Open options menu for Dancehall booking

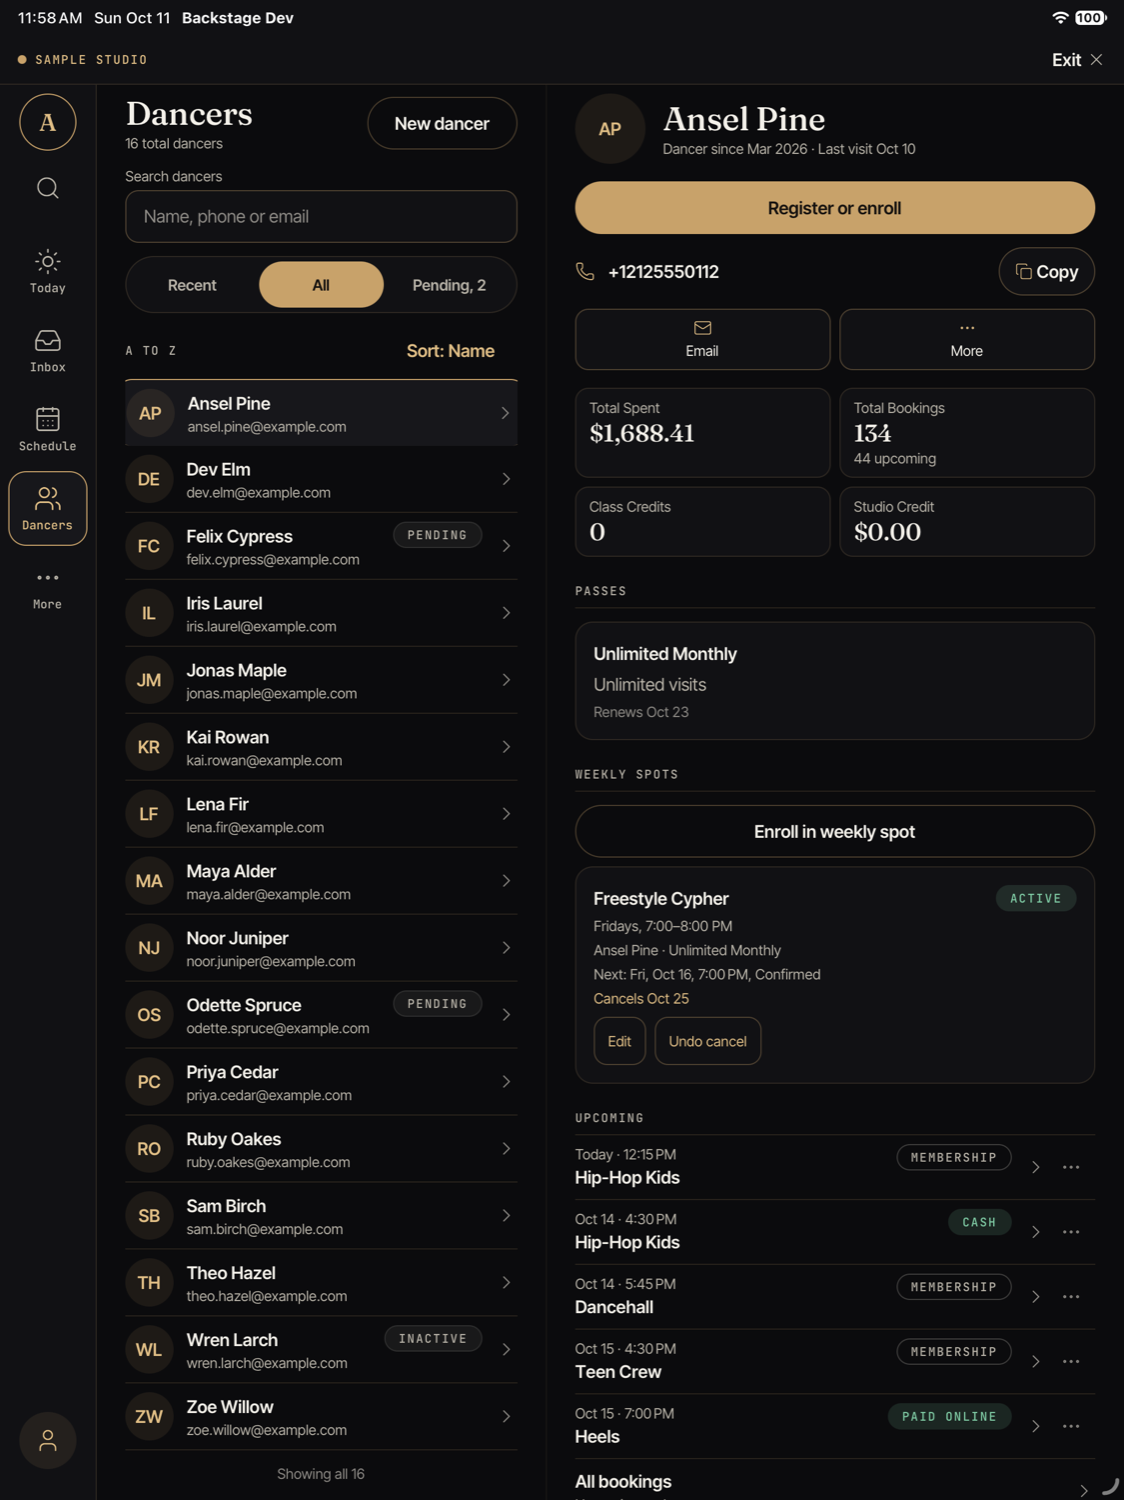1071,1297
